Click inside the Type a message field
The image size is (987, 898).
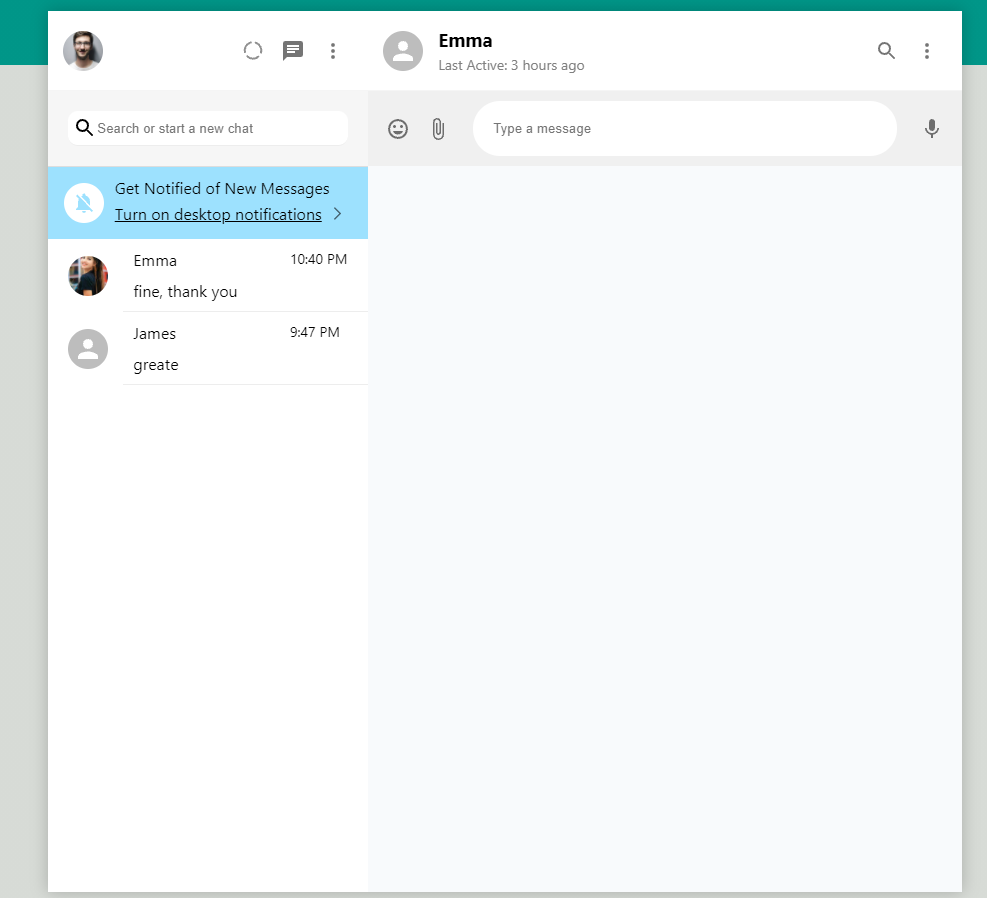(685, 128)
